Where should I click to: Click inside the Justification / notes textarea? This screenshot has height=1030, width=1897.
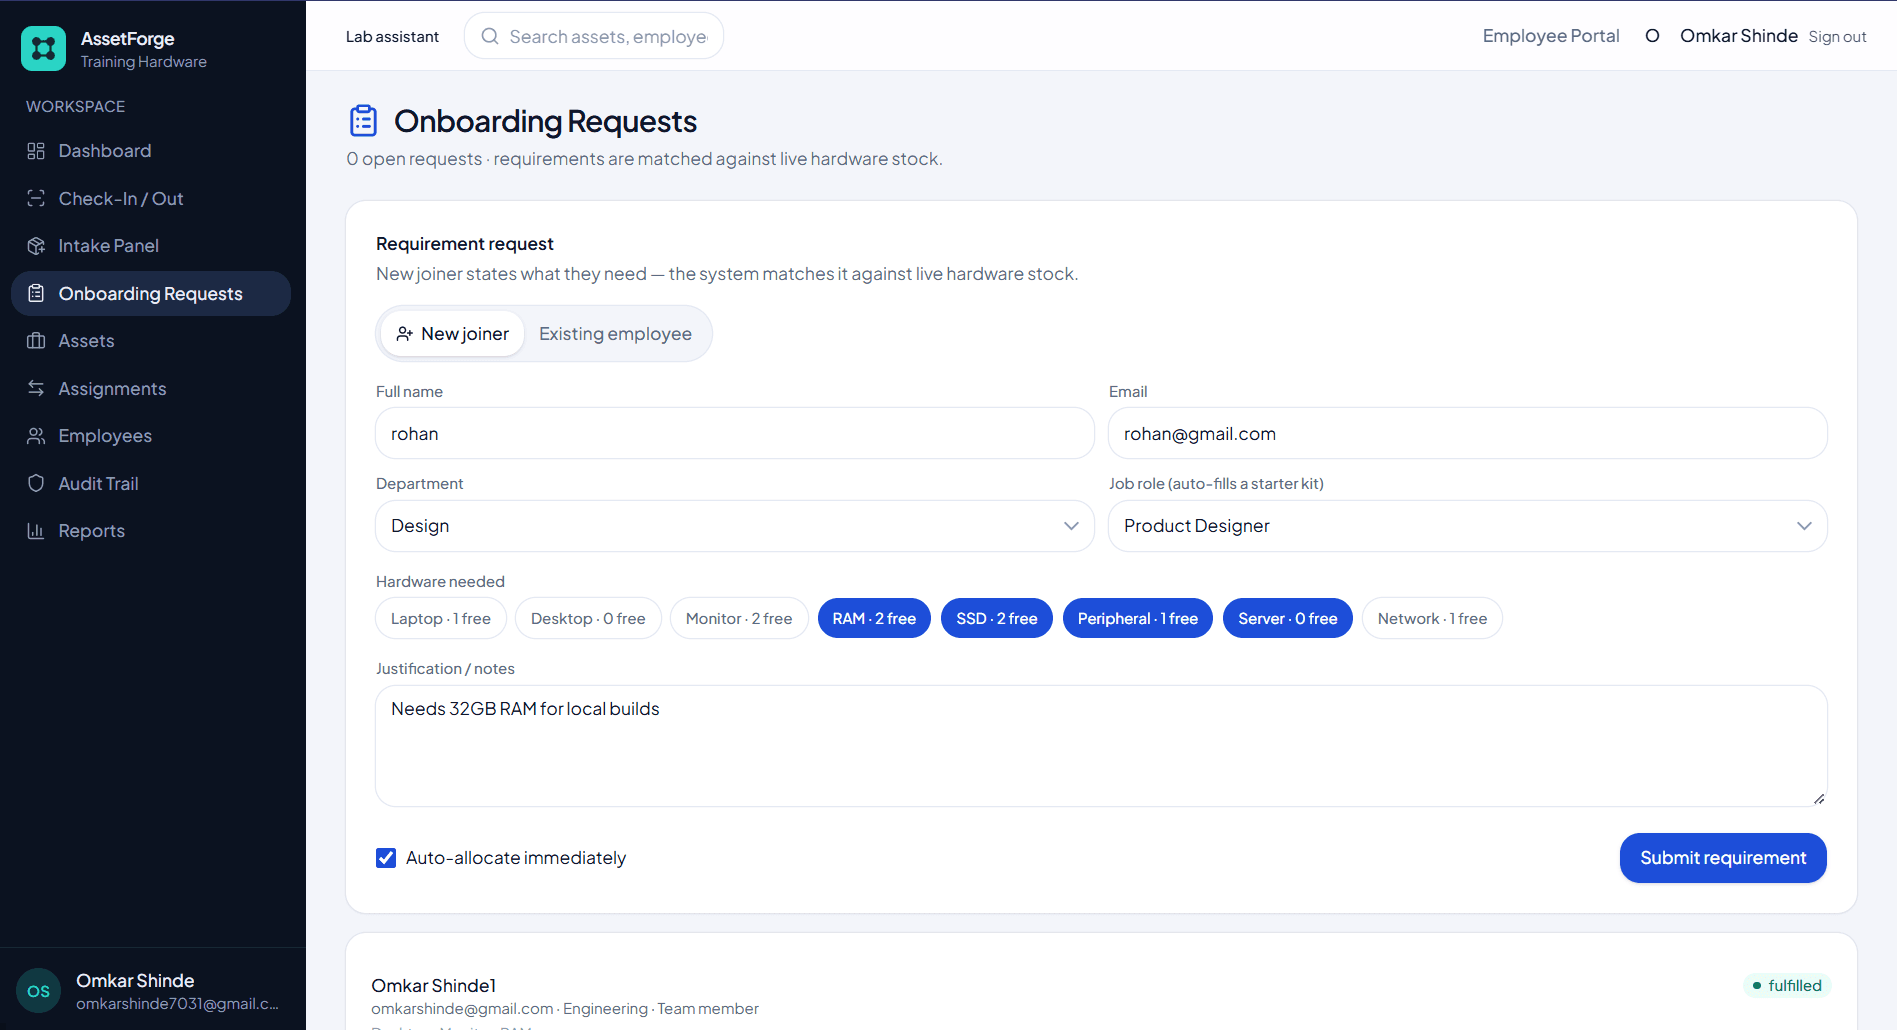point(1101,746)
